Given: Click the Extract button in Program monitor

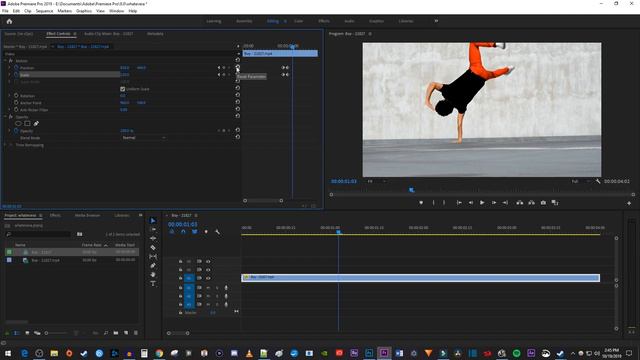Looking at the screenshot, I should pos(531,202).
